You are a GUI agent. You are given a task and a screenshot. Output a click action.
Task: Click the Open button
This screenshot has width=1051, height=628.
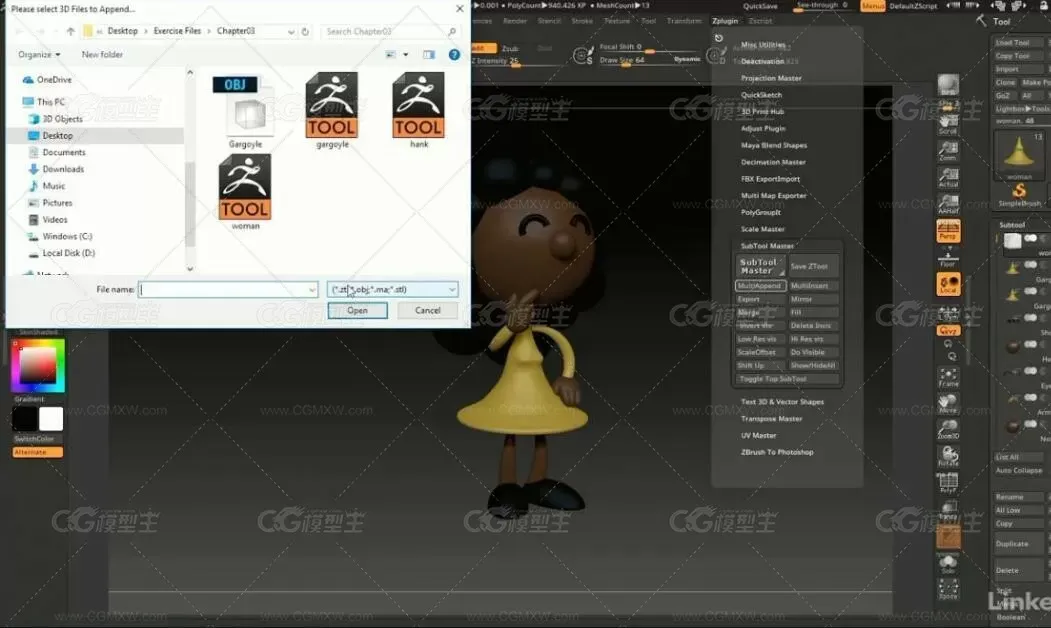pos(357,310)
